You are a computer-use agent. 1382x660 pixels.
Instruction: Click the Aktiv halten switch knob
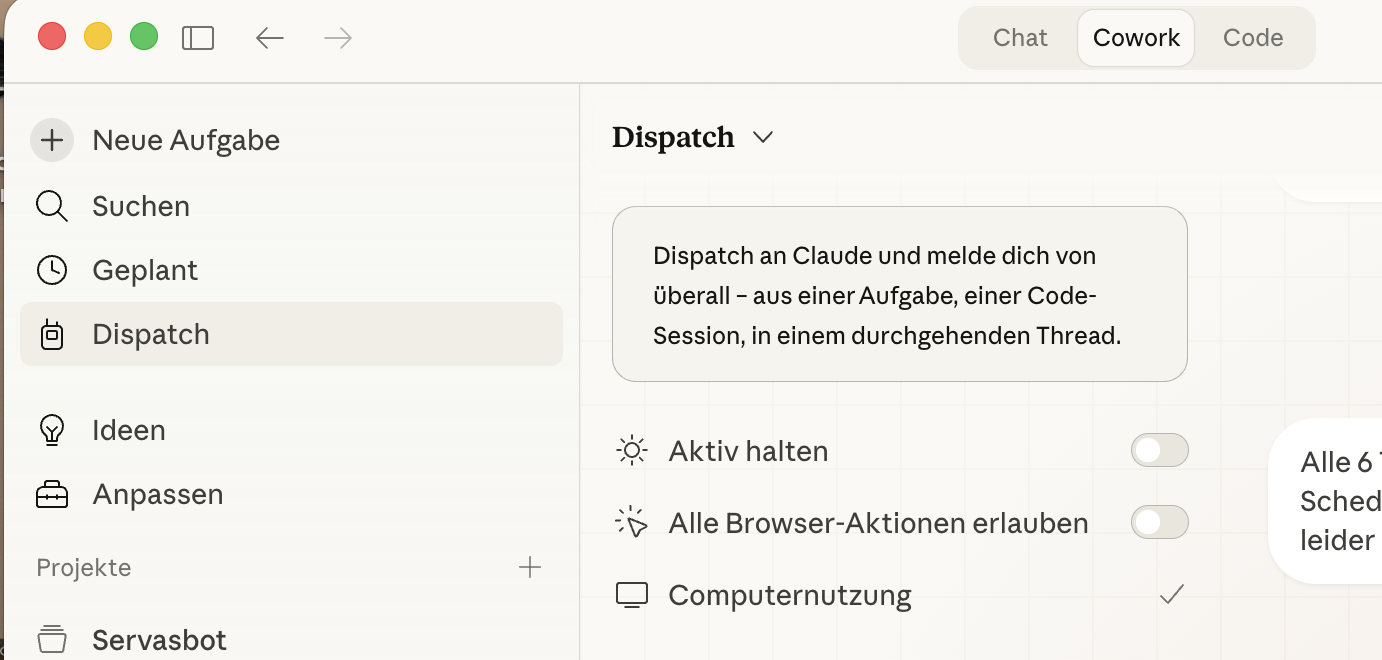[x=1148, y=450]
